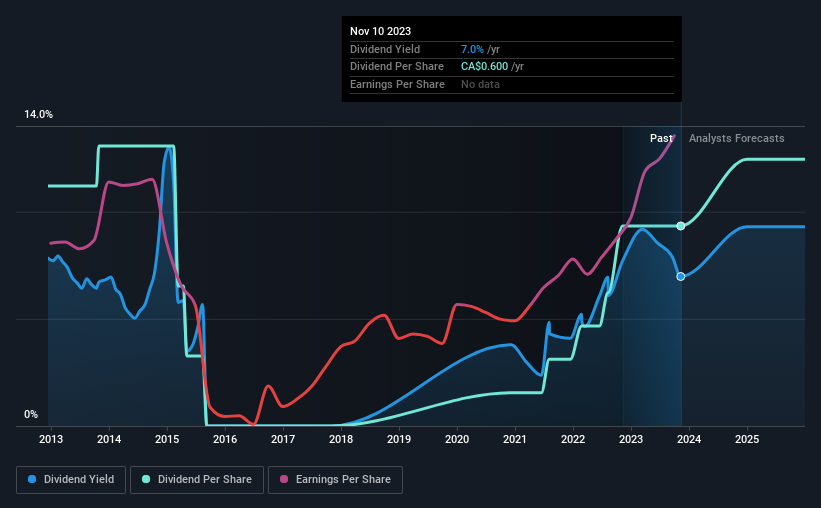The height and width of the screenshot is (508, 821).
Task: Click the 2016 x-axis label
Action: (x=225, y=439)
